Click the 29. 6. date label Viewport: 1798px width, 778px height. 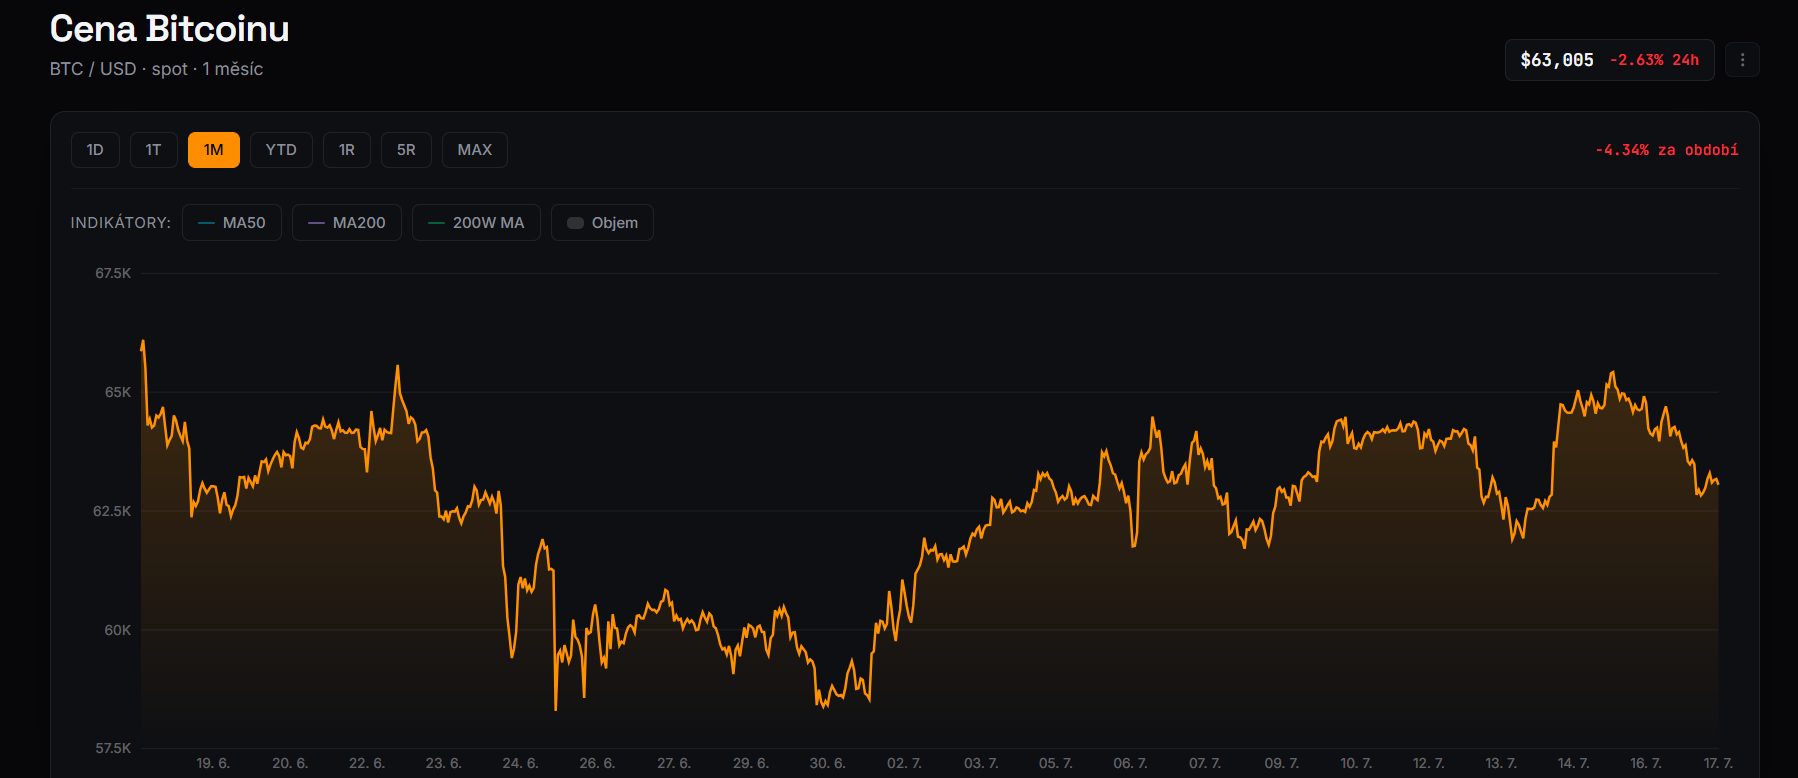pyautogui.click(x=751, y=763)
